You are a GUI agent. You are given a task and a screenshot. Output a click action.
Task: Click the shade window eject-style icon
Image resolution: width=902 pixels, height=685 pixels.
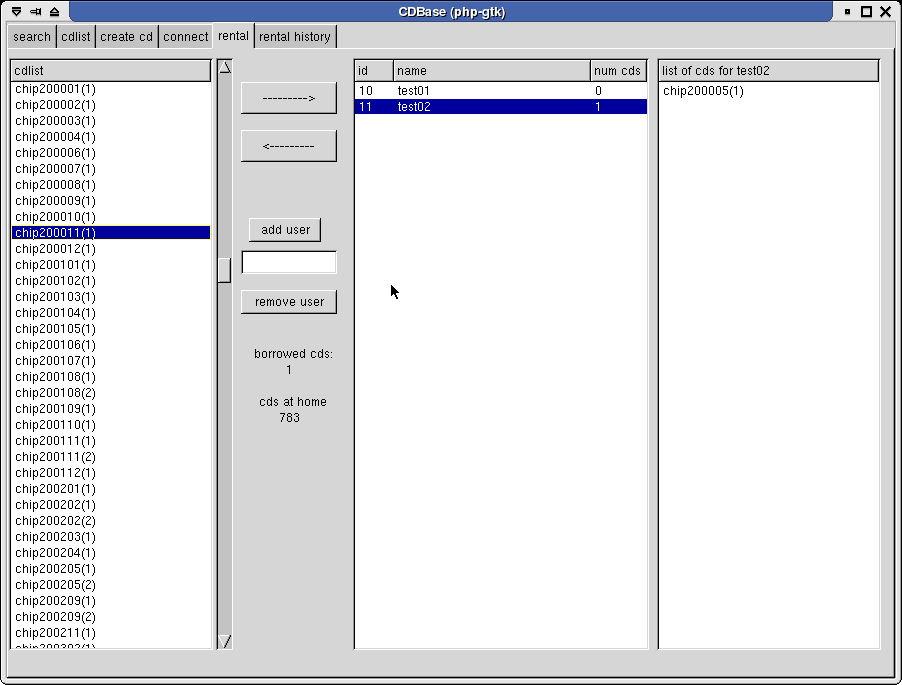pyautogui.click(x=54, y=11)
